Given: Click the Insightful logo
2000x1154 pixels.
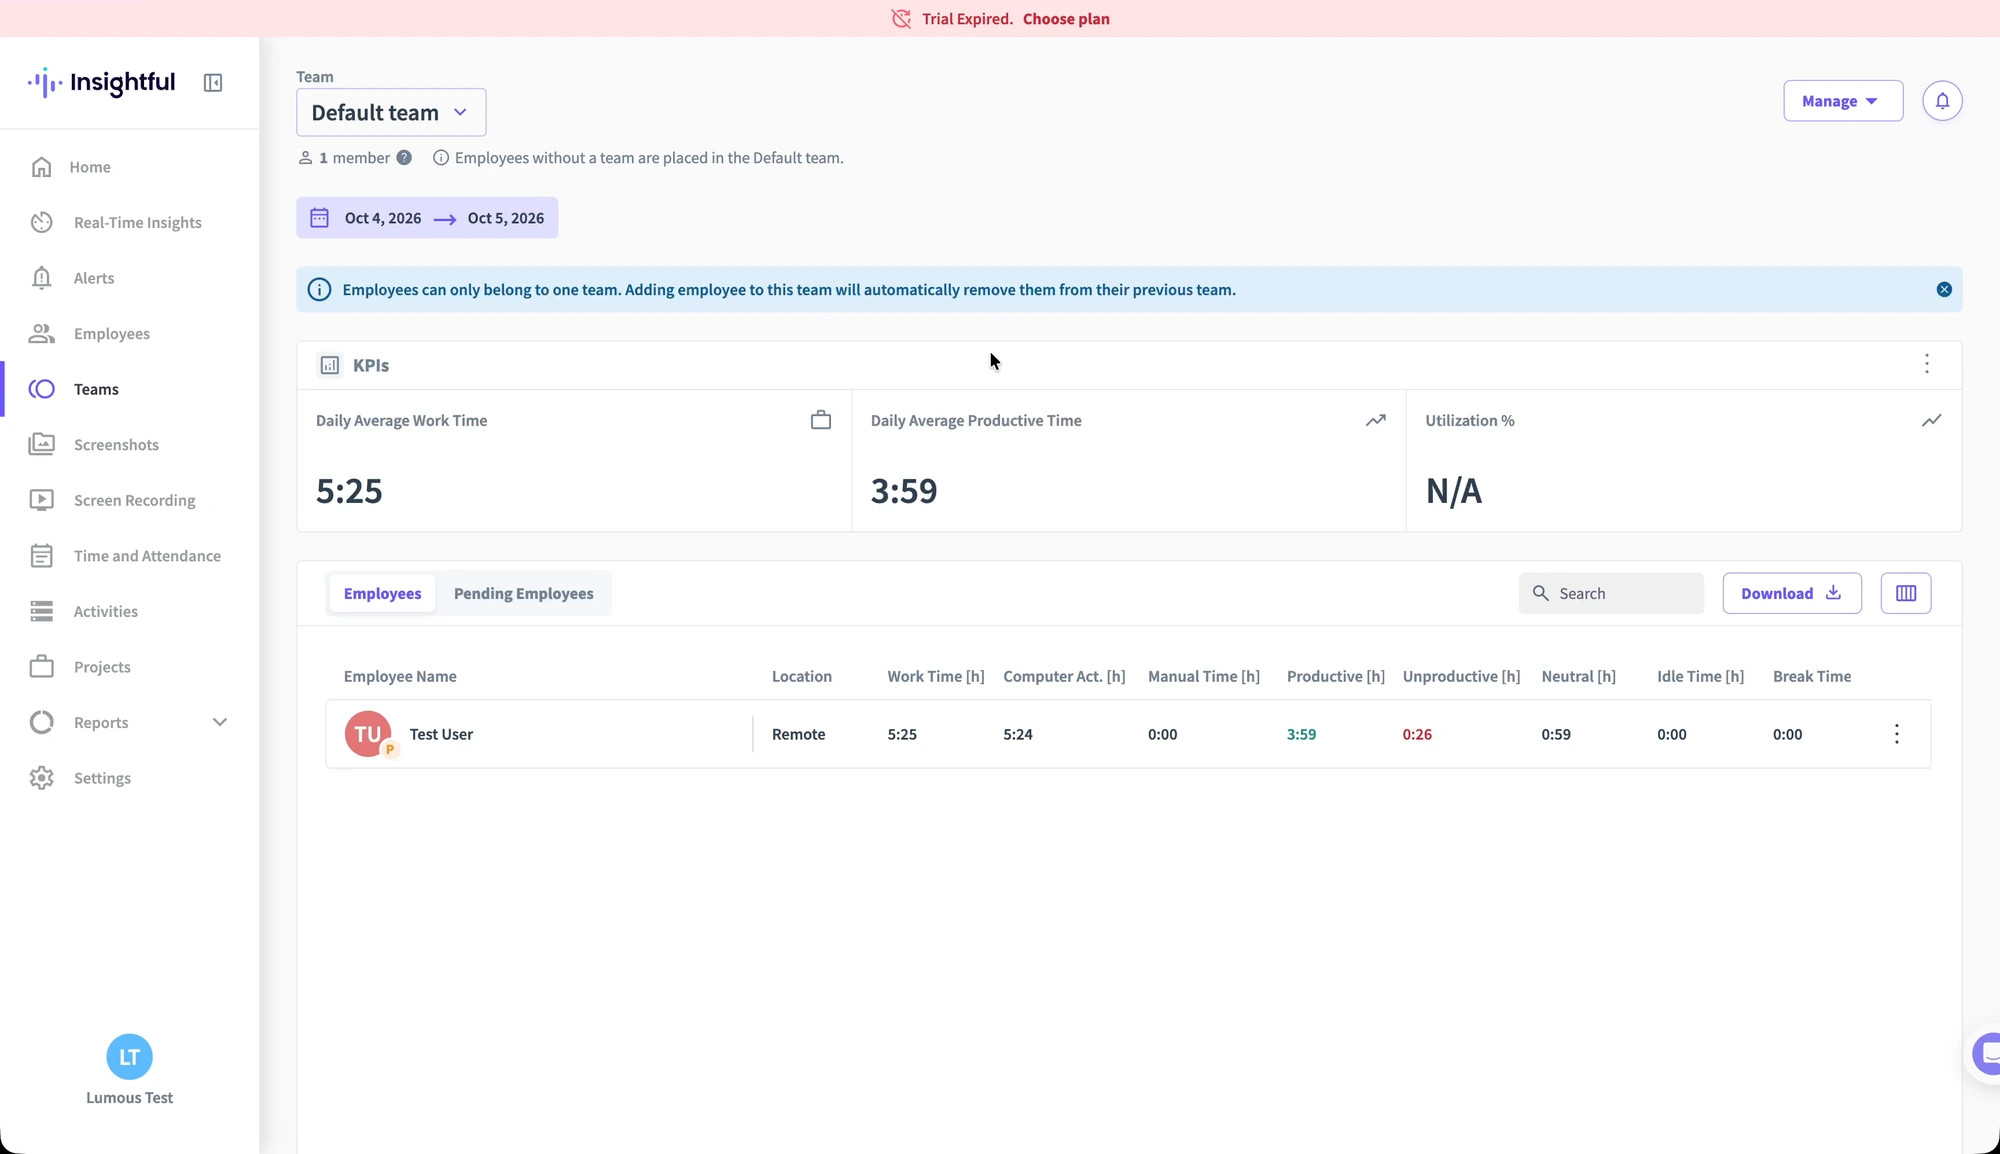Looking at the screenshot, I should point(101,83).
